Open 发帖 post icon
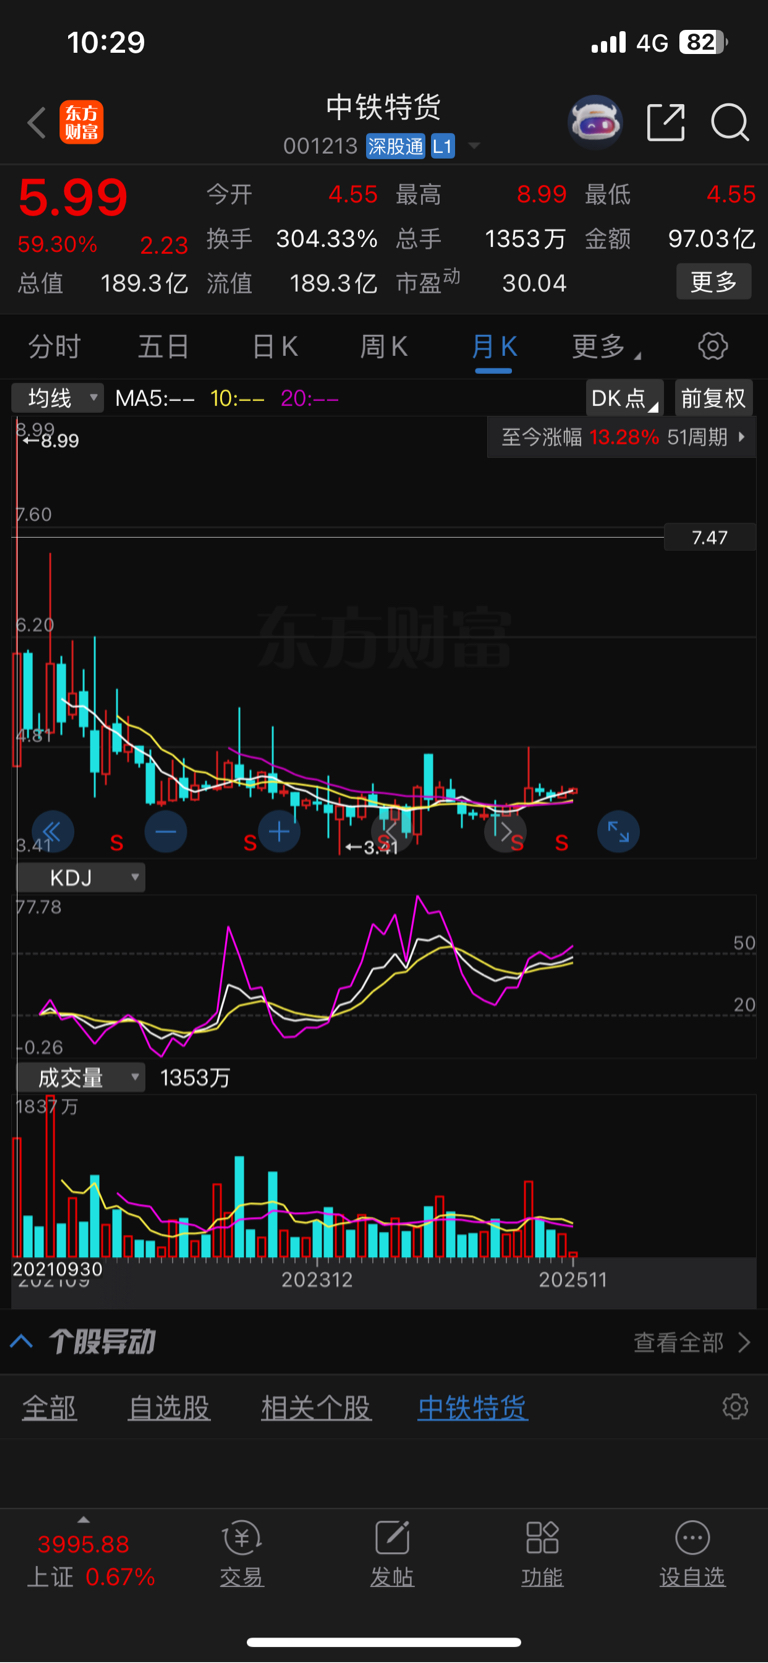This screenshot has width=768, height=1663. [x=392, y=1538]
